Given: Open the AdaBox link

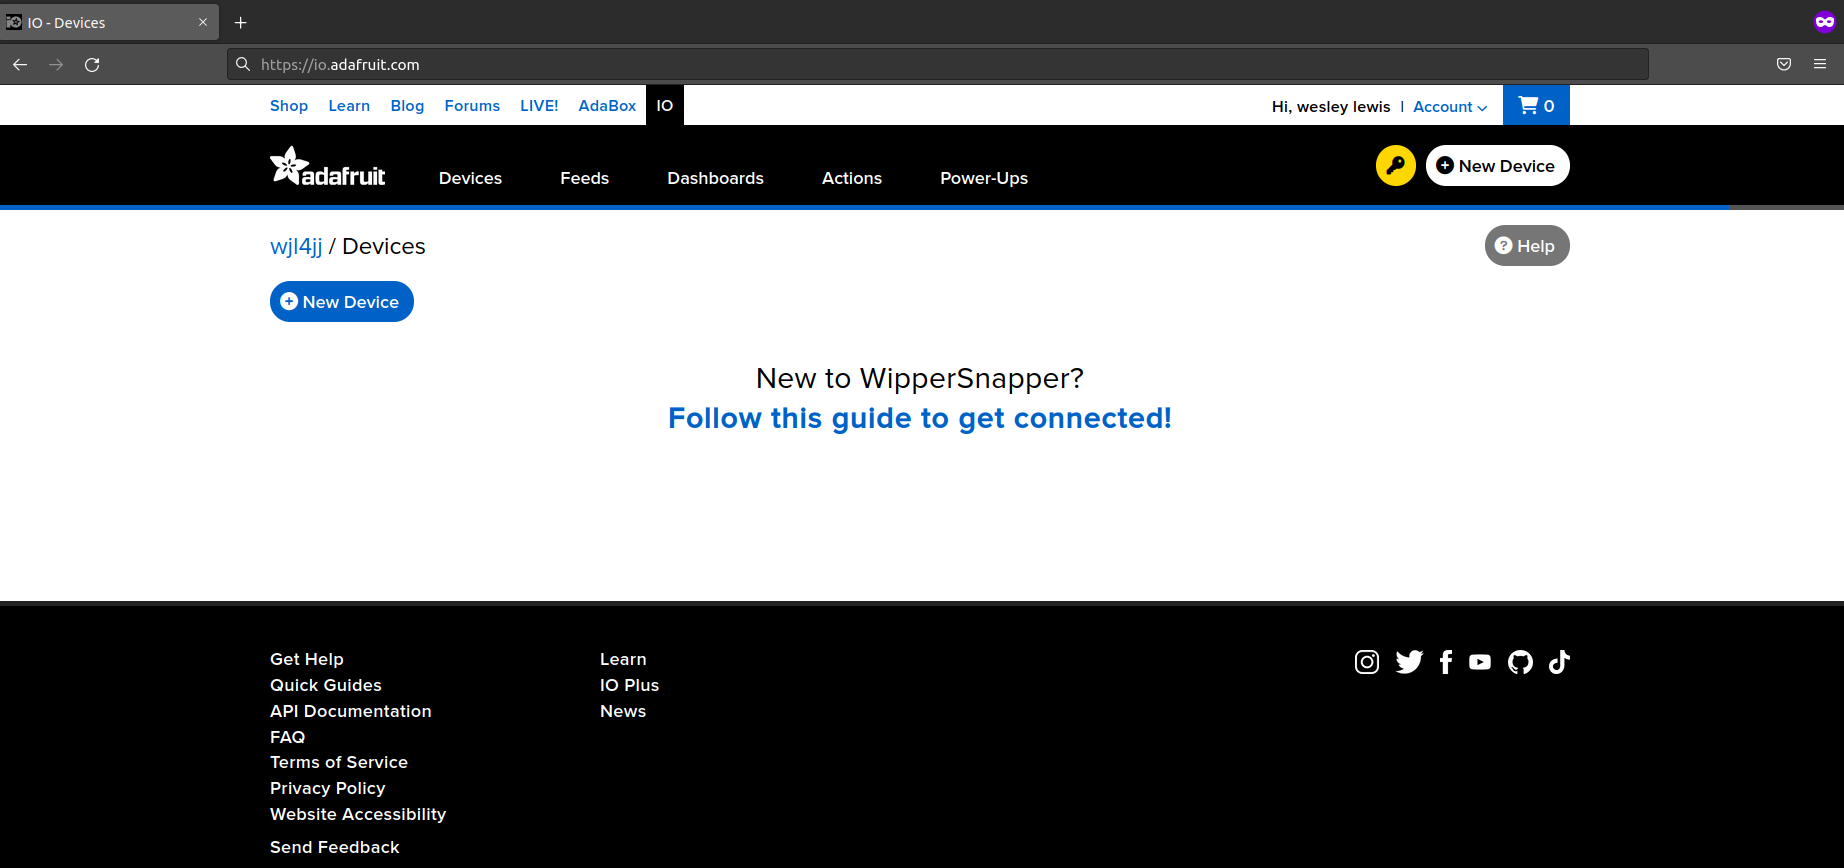Looking at the screenshot, I should (607, 105).
